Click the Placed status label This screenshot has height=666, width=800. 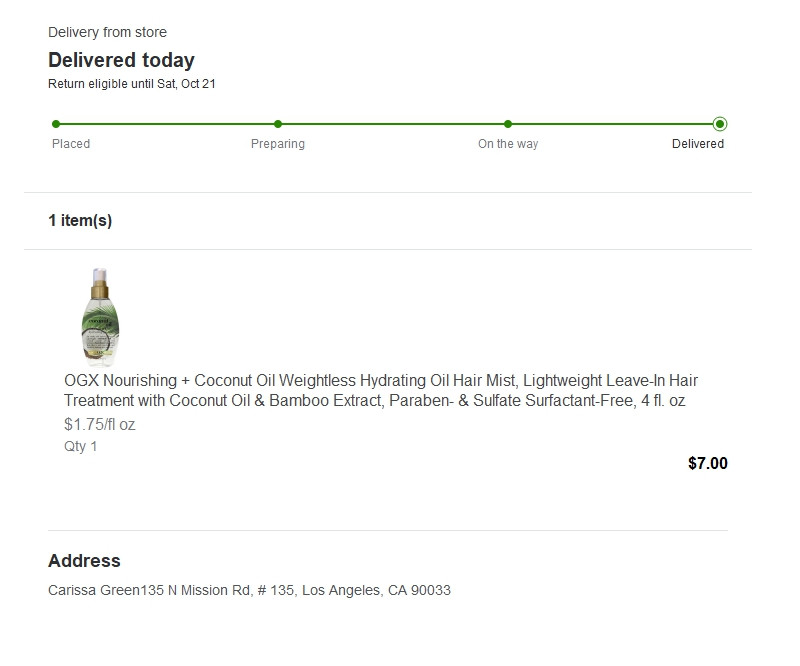point(71,144)
